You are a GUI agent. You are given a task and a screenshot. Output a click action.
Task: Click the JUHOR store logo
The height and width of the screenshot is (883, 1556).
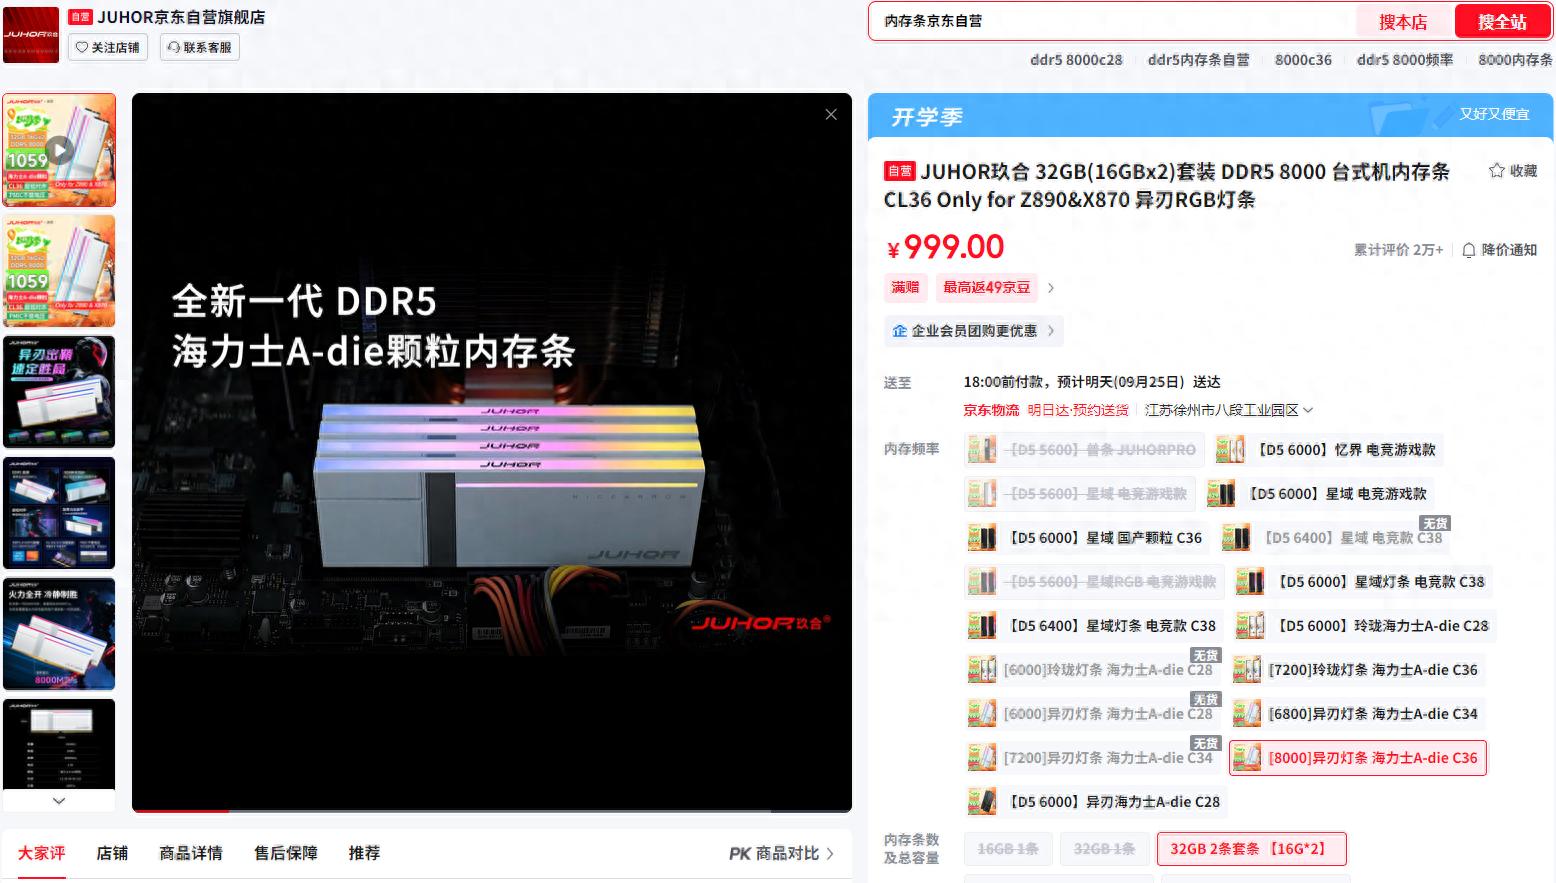31,34
